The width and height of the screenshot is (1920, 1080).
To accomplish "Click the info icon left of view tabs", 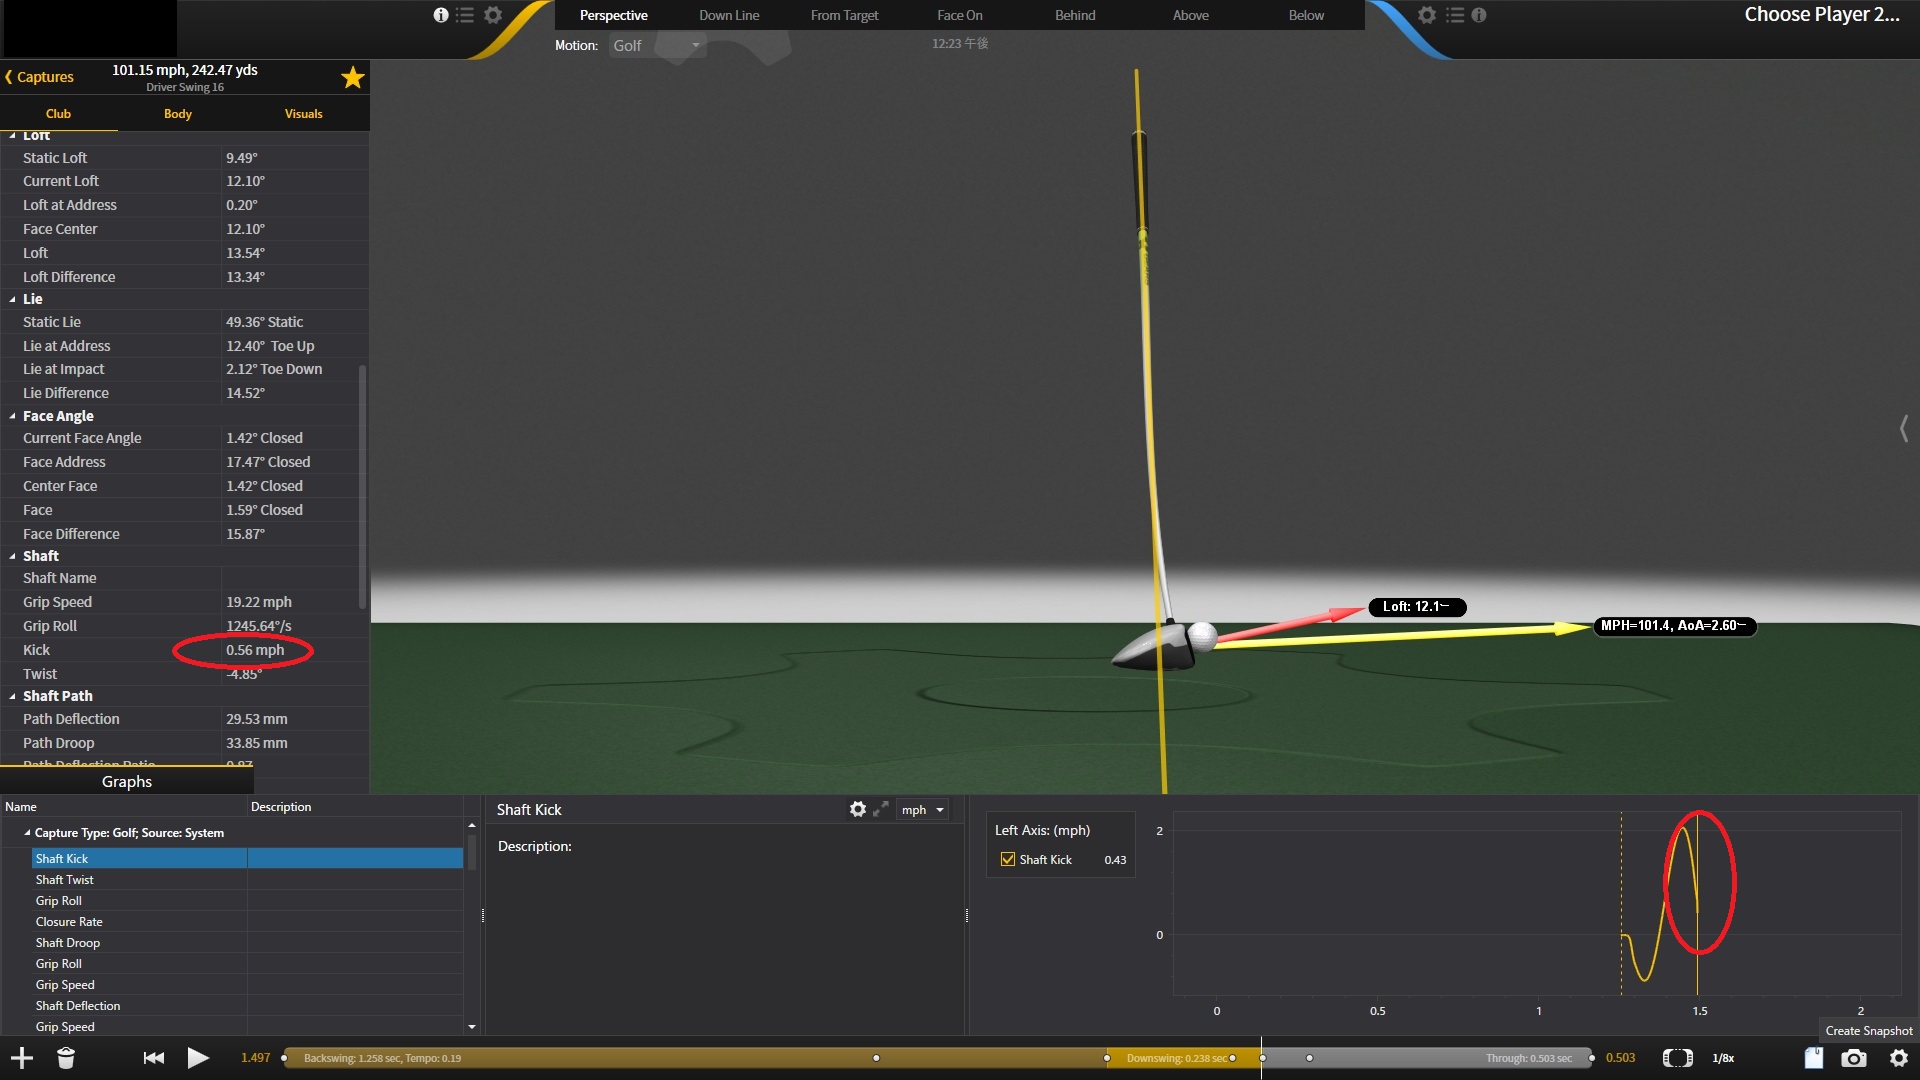I will (x=440, y=15).
